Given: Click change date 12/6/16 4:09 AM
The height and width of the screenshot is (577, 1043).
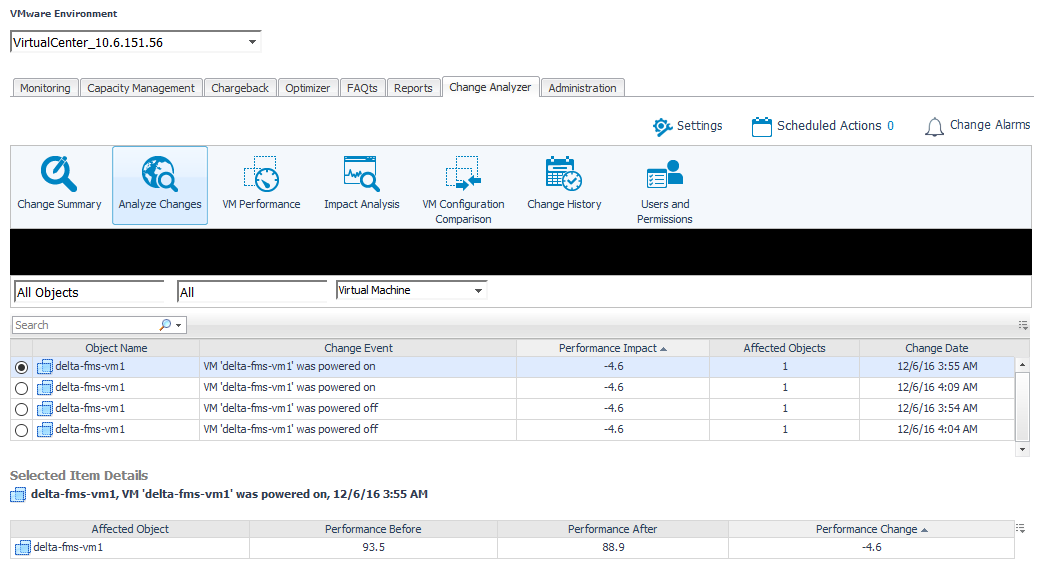Looking at the screenshot, I should pyautogui.click(x=937, y=387).
